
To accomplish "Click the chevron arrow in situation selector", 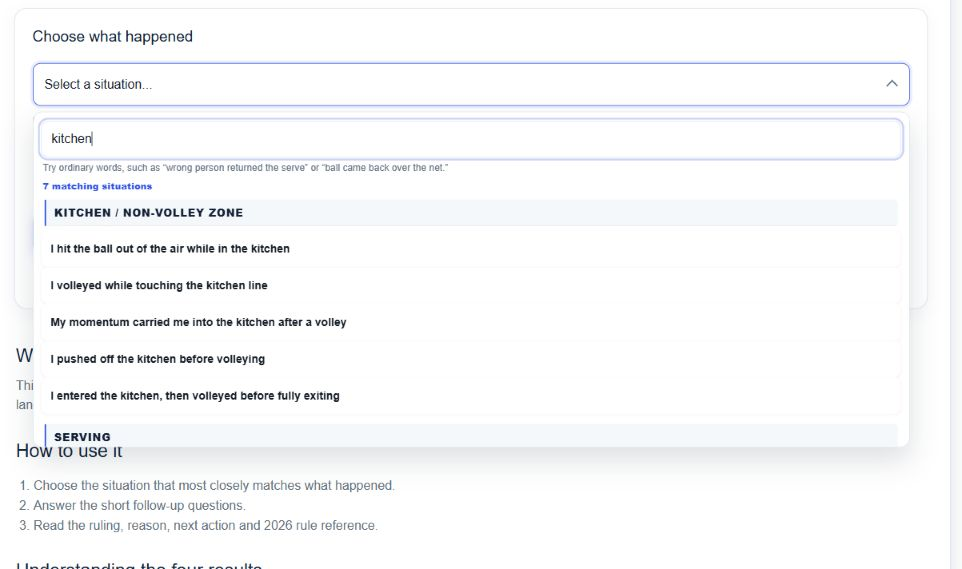I will coord(891,83).
